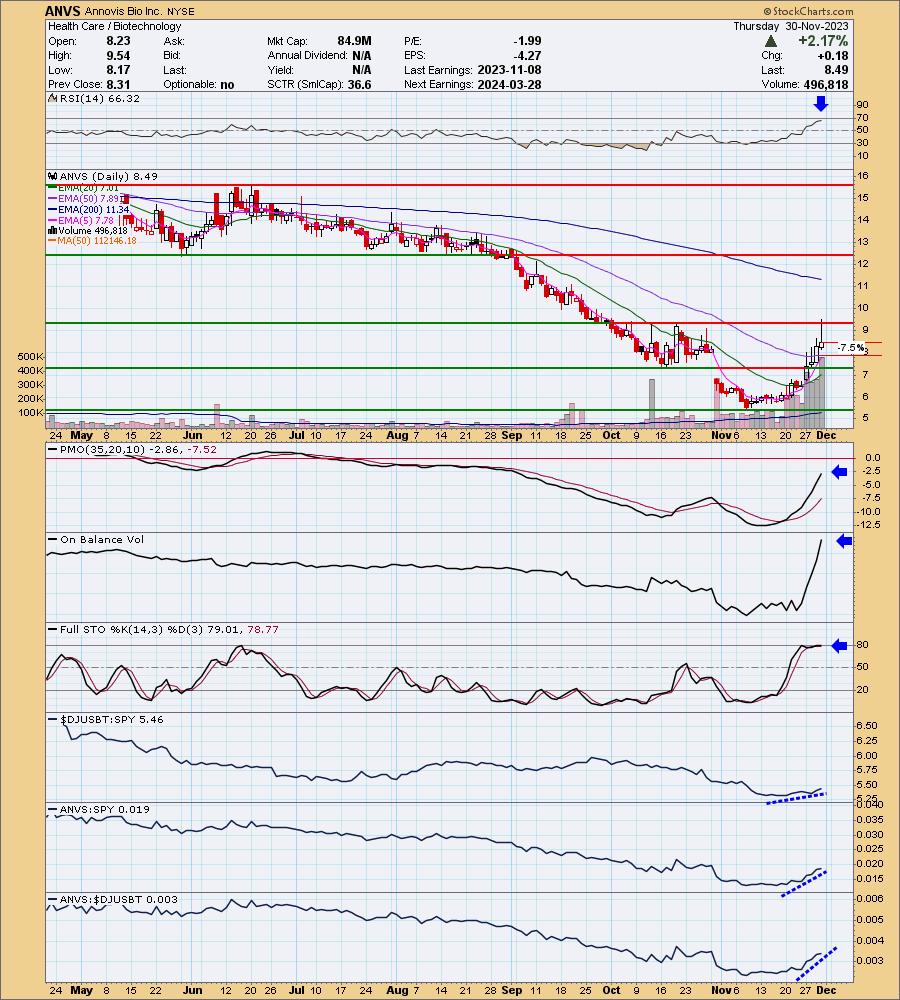Click the 'ANVS:$DJUSBT 0.003' panel label
The height and width of the screenshot is (1000, 900).
(x=119, y=899)
